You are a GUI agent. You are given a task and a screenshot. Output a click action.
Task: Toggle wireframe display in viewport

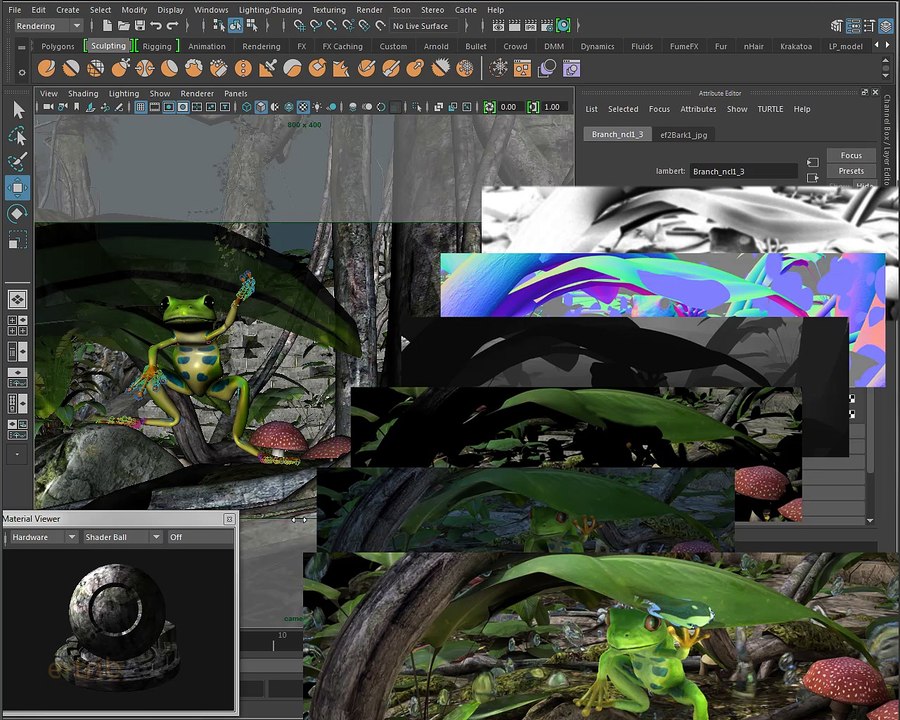click(x=247, y=107)
